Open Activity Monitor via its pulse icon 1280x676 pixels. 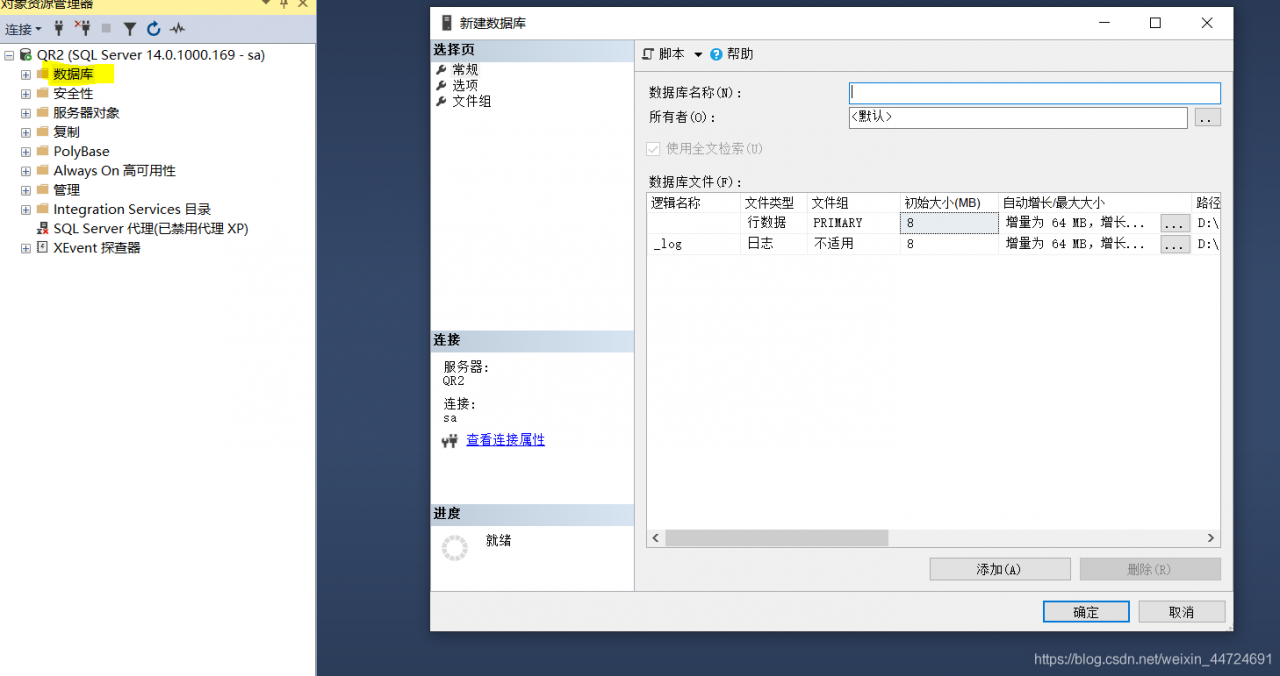[x=177, y=28]
